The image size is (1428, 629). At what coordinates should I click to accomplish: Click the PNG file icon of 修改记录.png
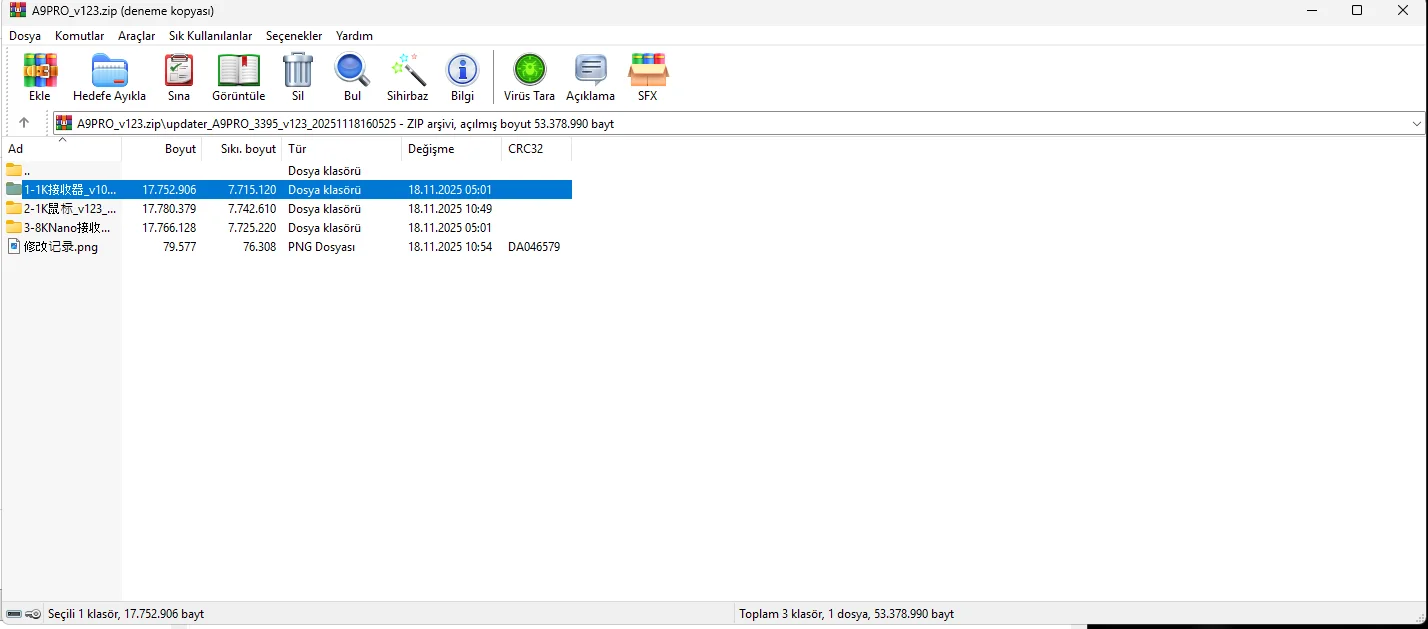point(13,246)
